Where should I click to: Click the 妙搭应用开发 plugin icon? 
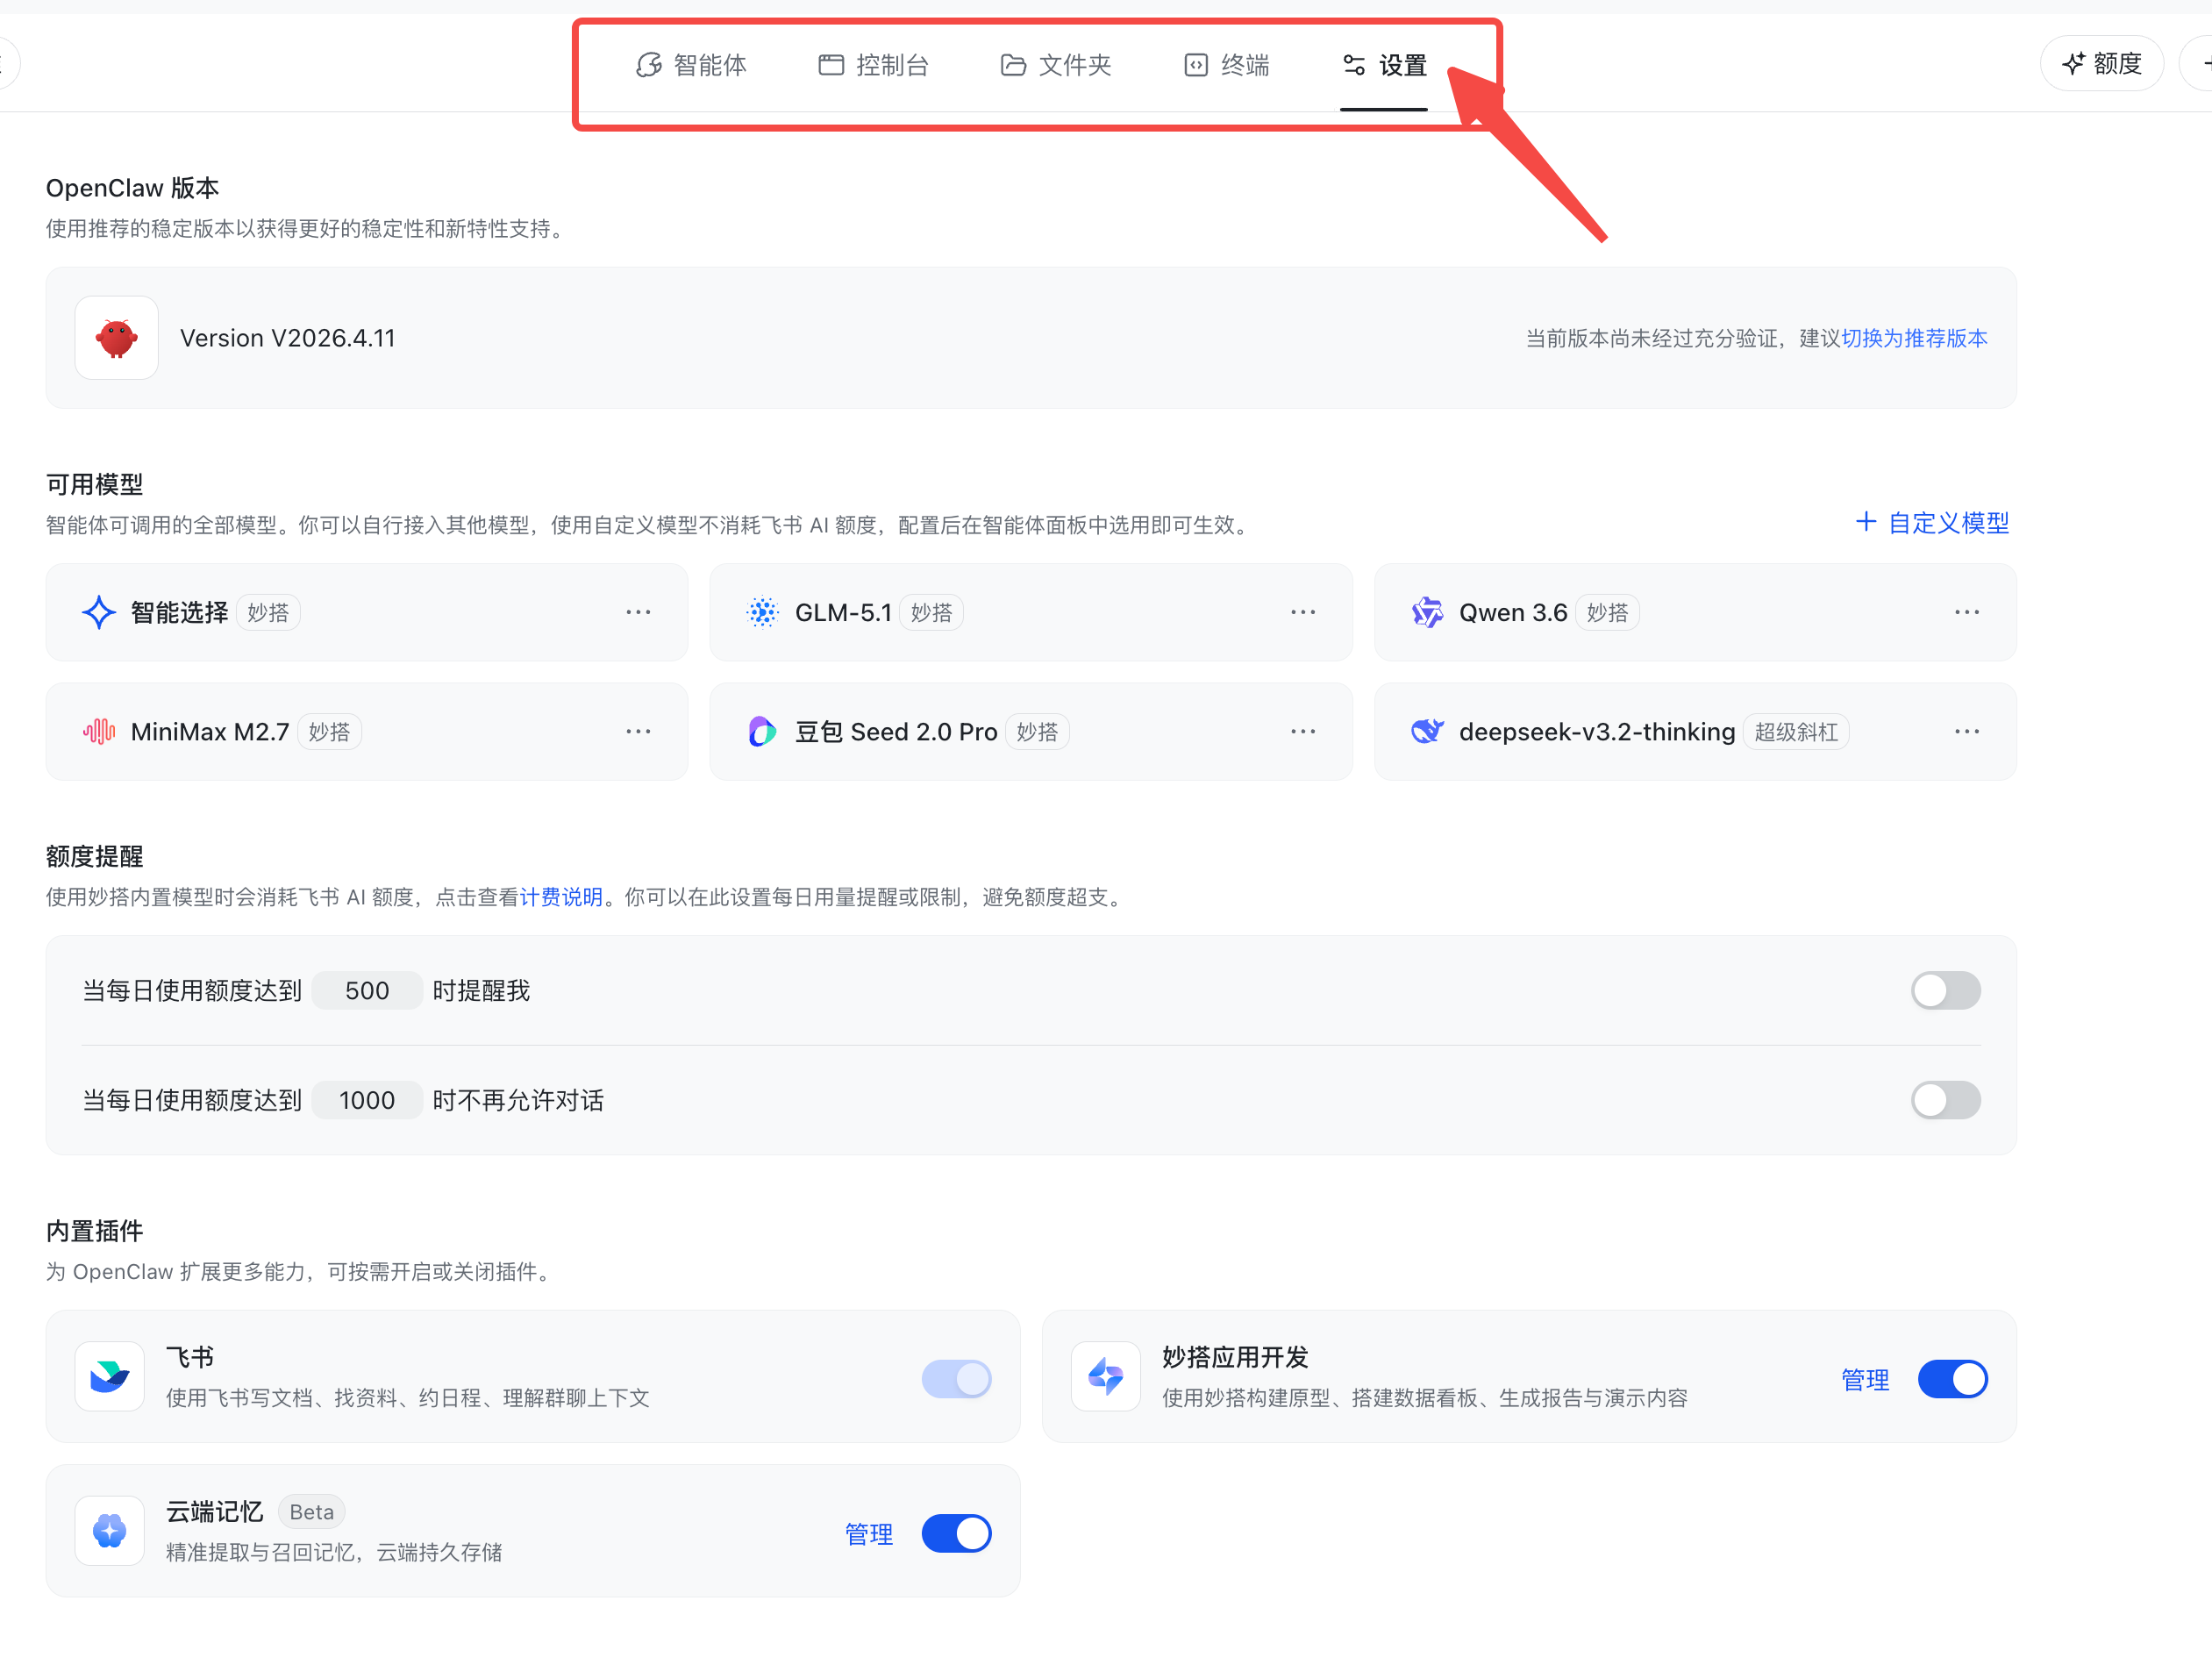point(1105,1377)
